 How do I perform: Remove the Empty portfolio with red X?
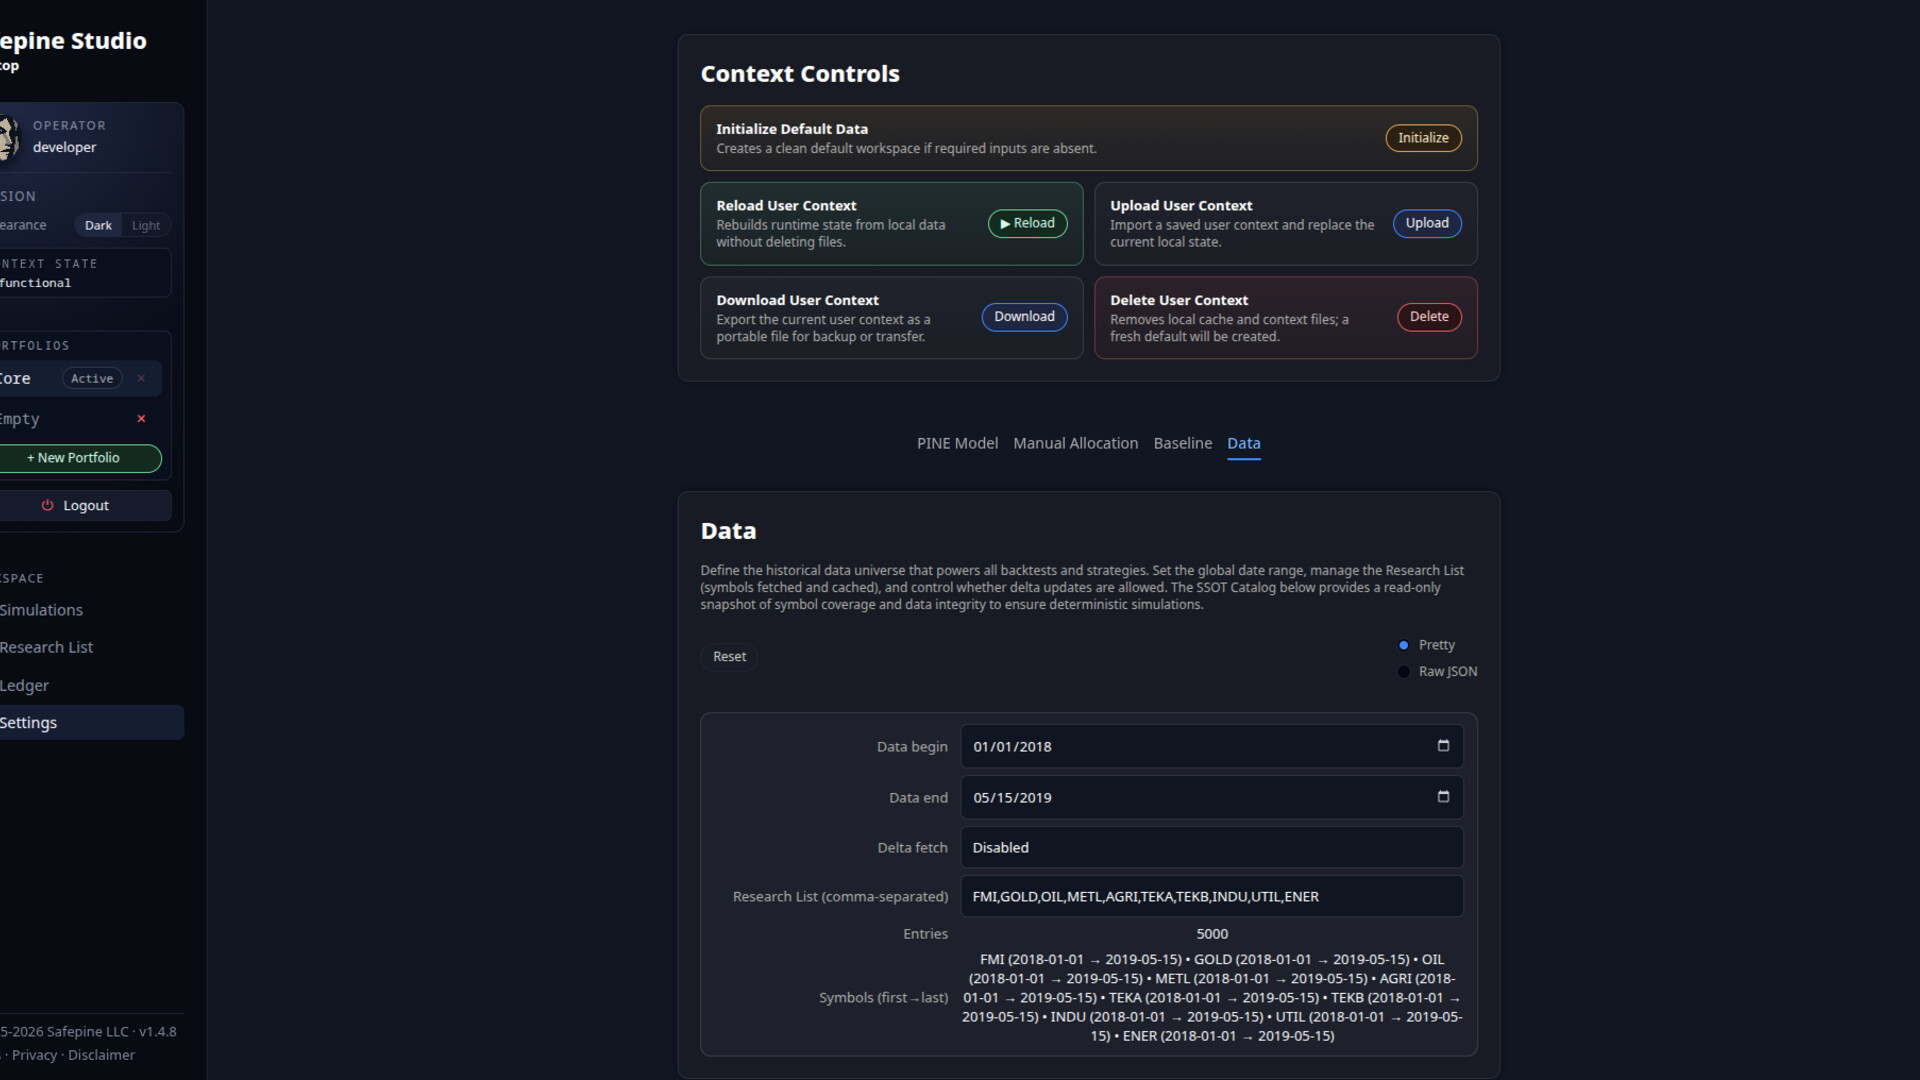141,419
